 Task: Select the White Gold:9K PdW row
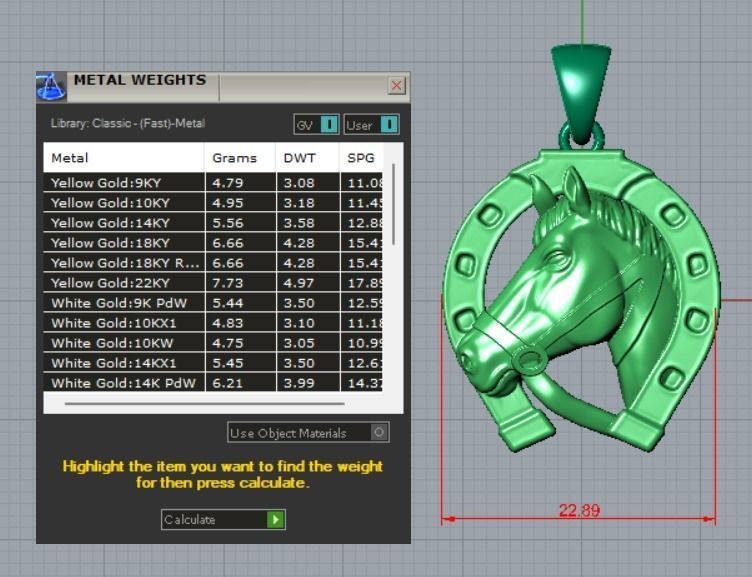click(x=213, y=303)
